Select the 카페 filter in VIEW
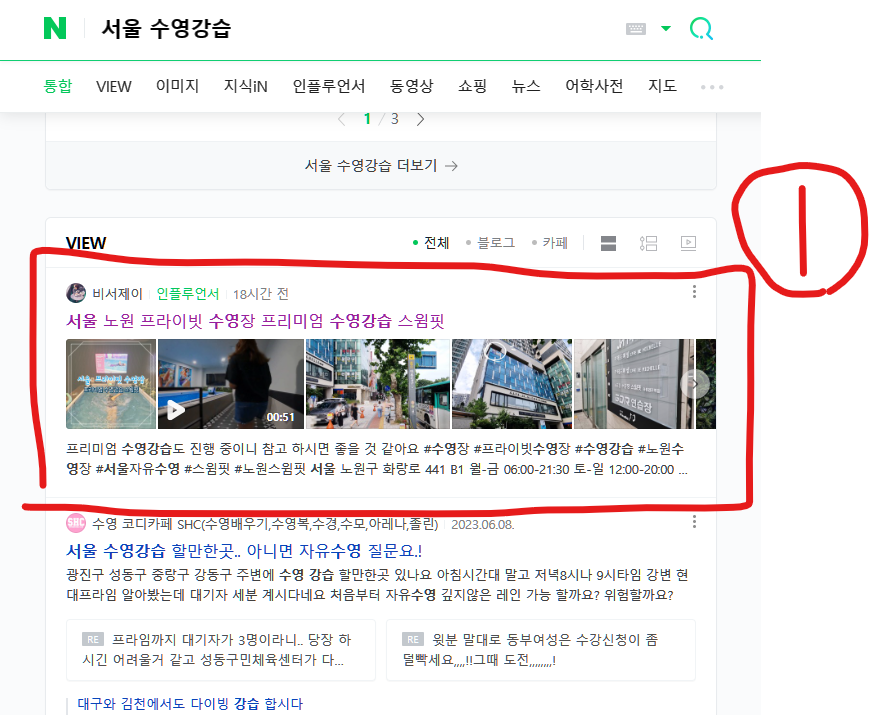Screen dimensions: 869x715 point(550,243)
